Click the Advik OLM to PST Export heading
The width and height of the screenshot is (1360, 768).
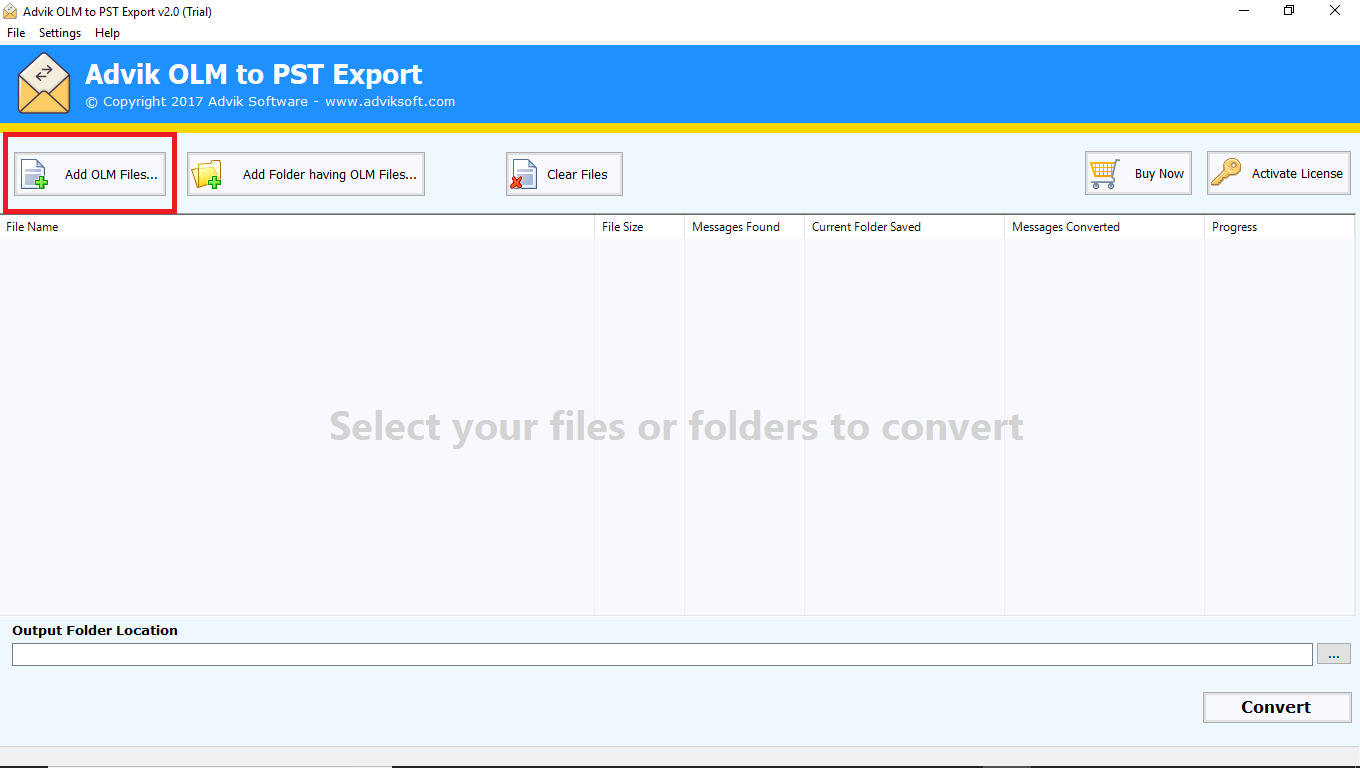[254, 74]
